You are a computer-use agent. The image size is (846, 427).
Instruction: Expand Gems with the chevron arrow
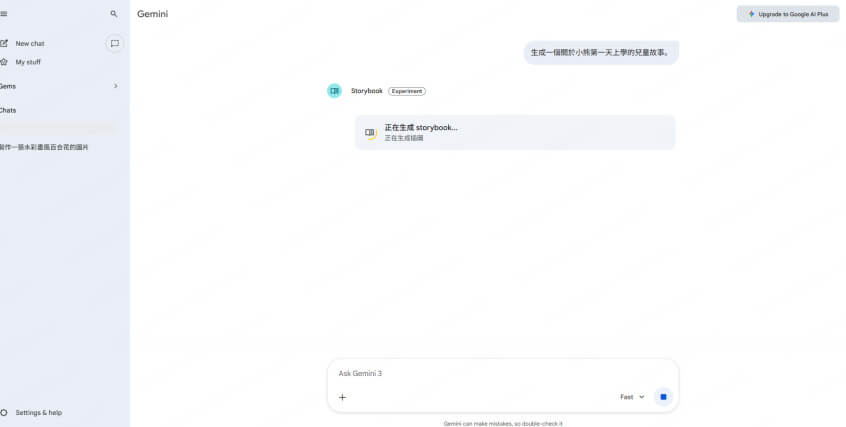pos(115,86)
